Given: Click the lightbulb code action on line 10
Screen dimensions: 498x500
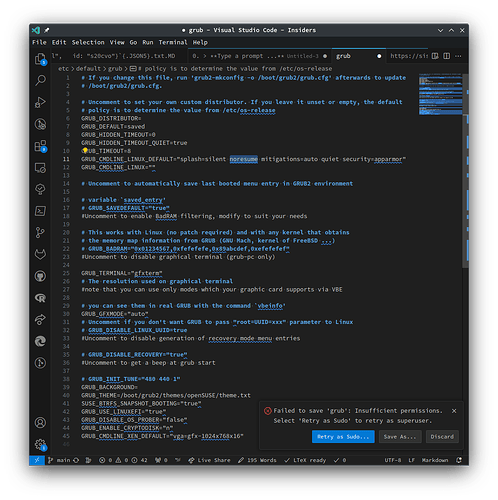Looking at the screenshot, I should click(x=85, y=151).
